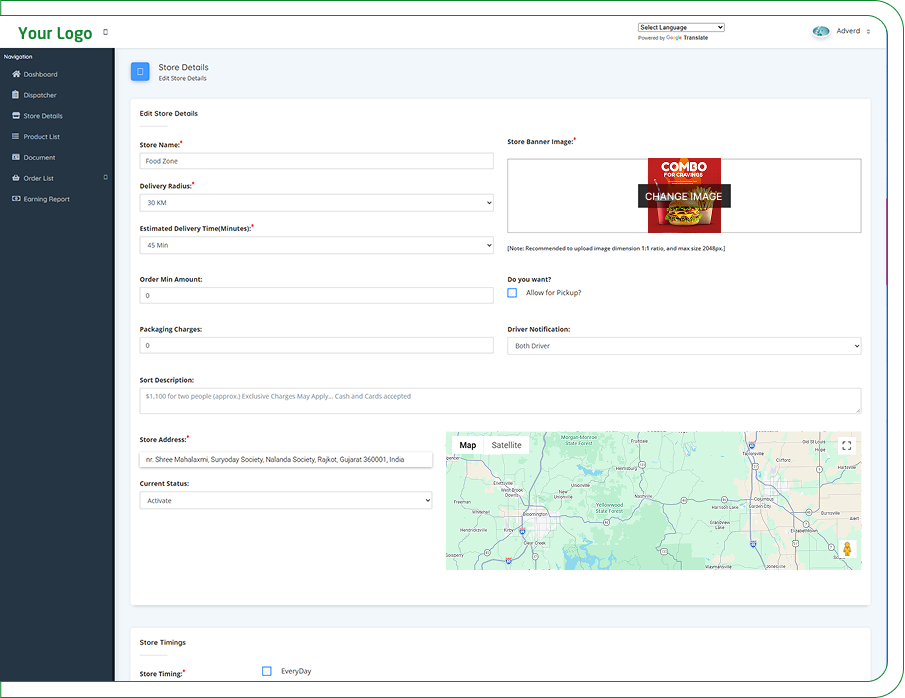The width and height of the screenshot is (905, 698).
Task: Open the Dashboard menu item
Action: [40, 74]
